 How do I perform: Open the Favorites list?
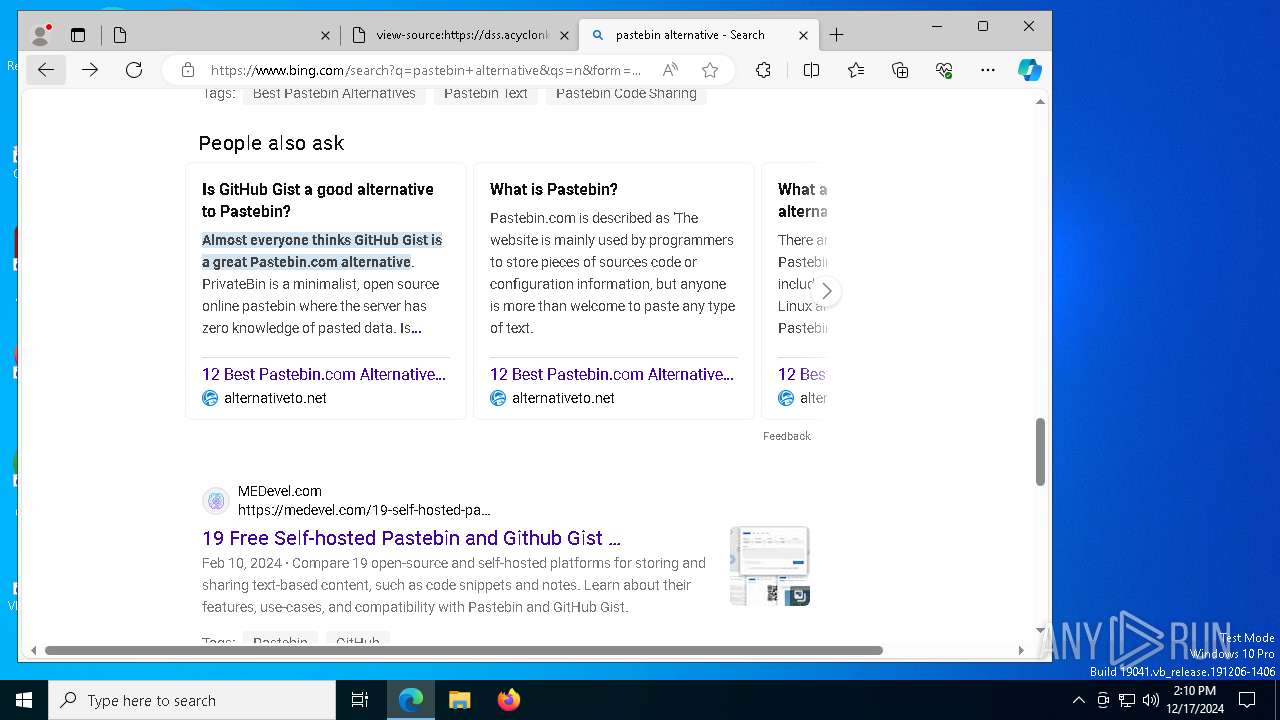[856, 70]
